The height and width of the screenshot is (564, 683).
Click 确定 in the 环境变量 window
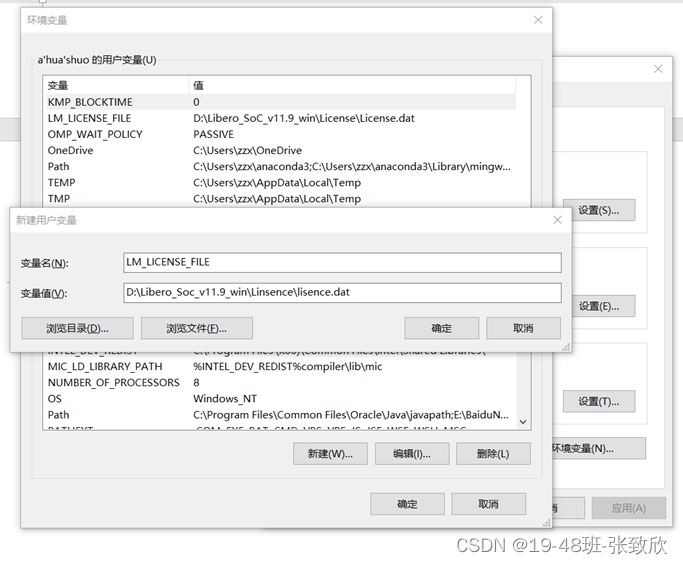[x=407, y=504]
